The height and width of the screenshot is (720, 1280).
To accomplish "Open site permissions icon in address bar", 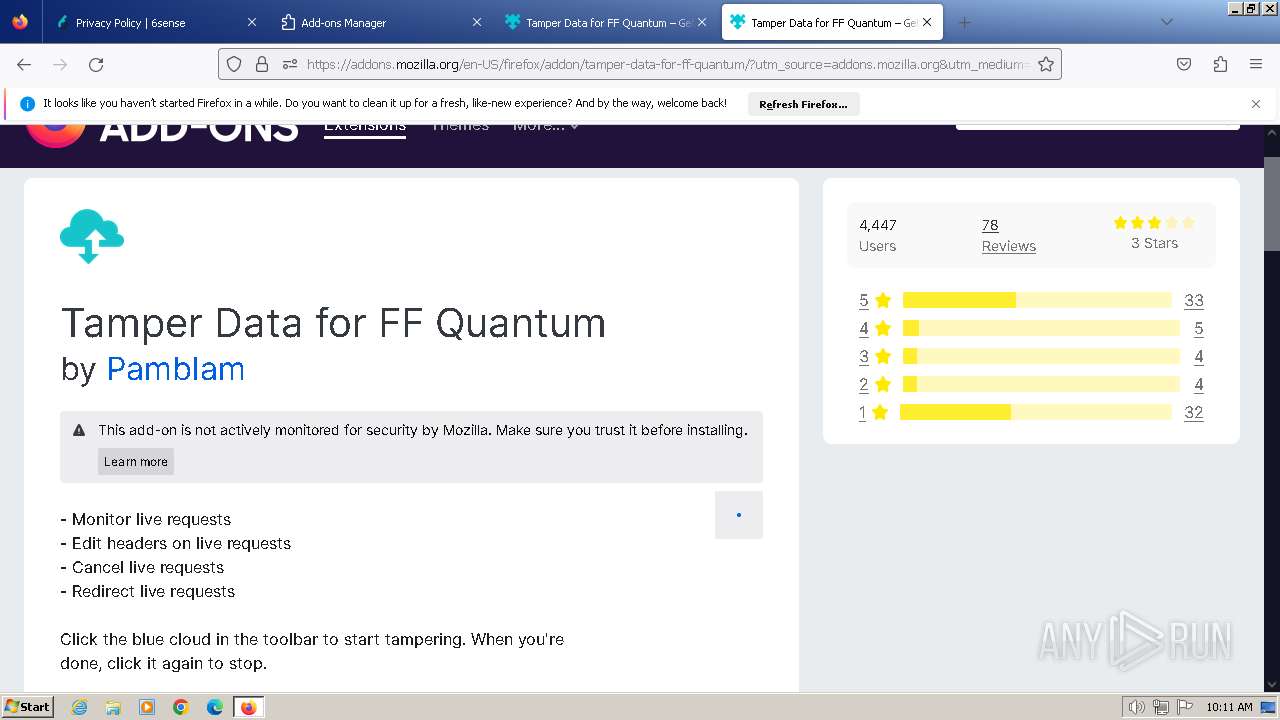I will point(290,64).
